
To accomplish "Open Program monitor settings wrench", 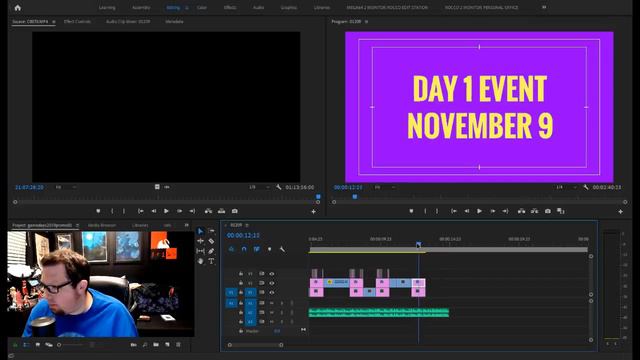I will pos(586,187).
